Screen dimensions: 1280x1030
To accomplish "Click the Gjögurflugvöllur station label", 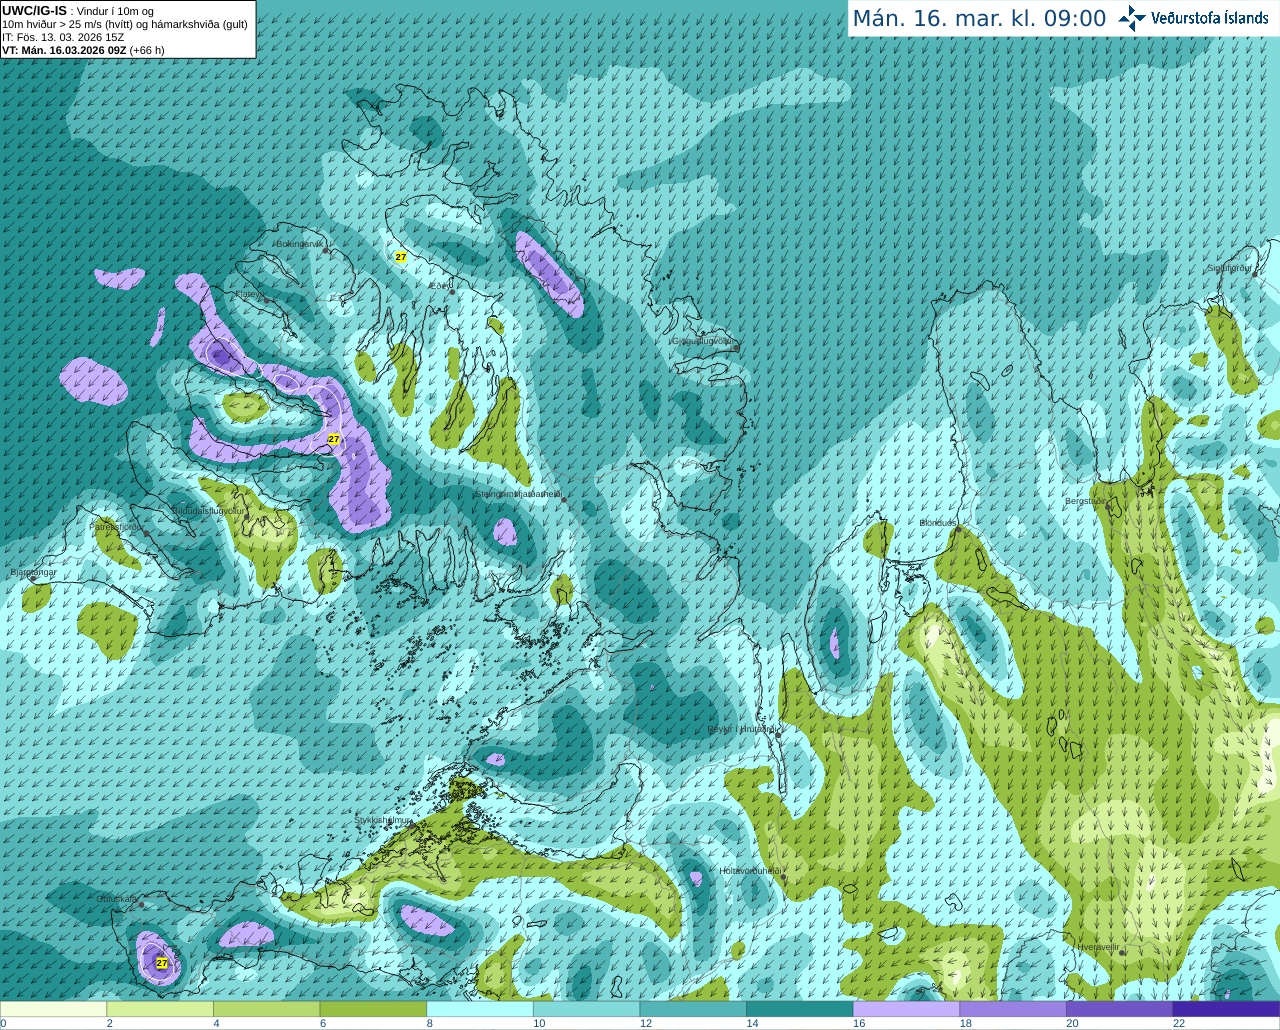I will 703,341.
